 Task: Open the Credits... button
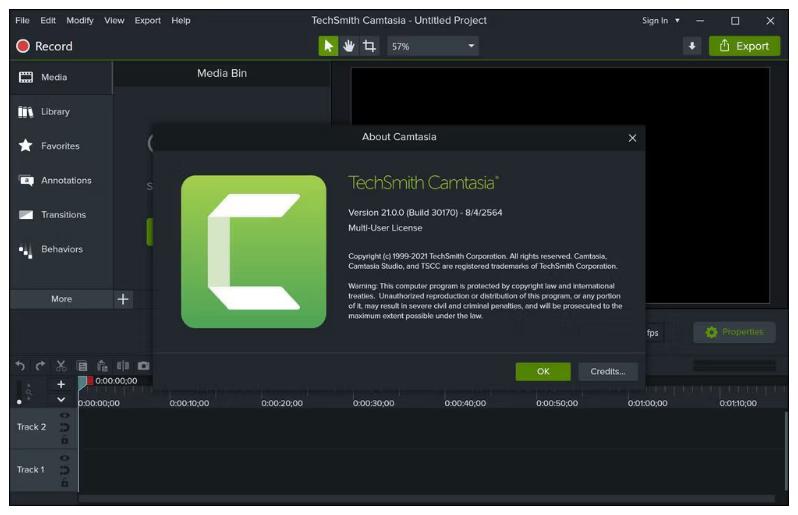click(607, 371)
